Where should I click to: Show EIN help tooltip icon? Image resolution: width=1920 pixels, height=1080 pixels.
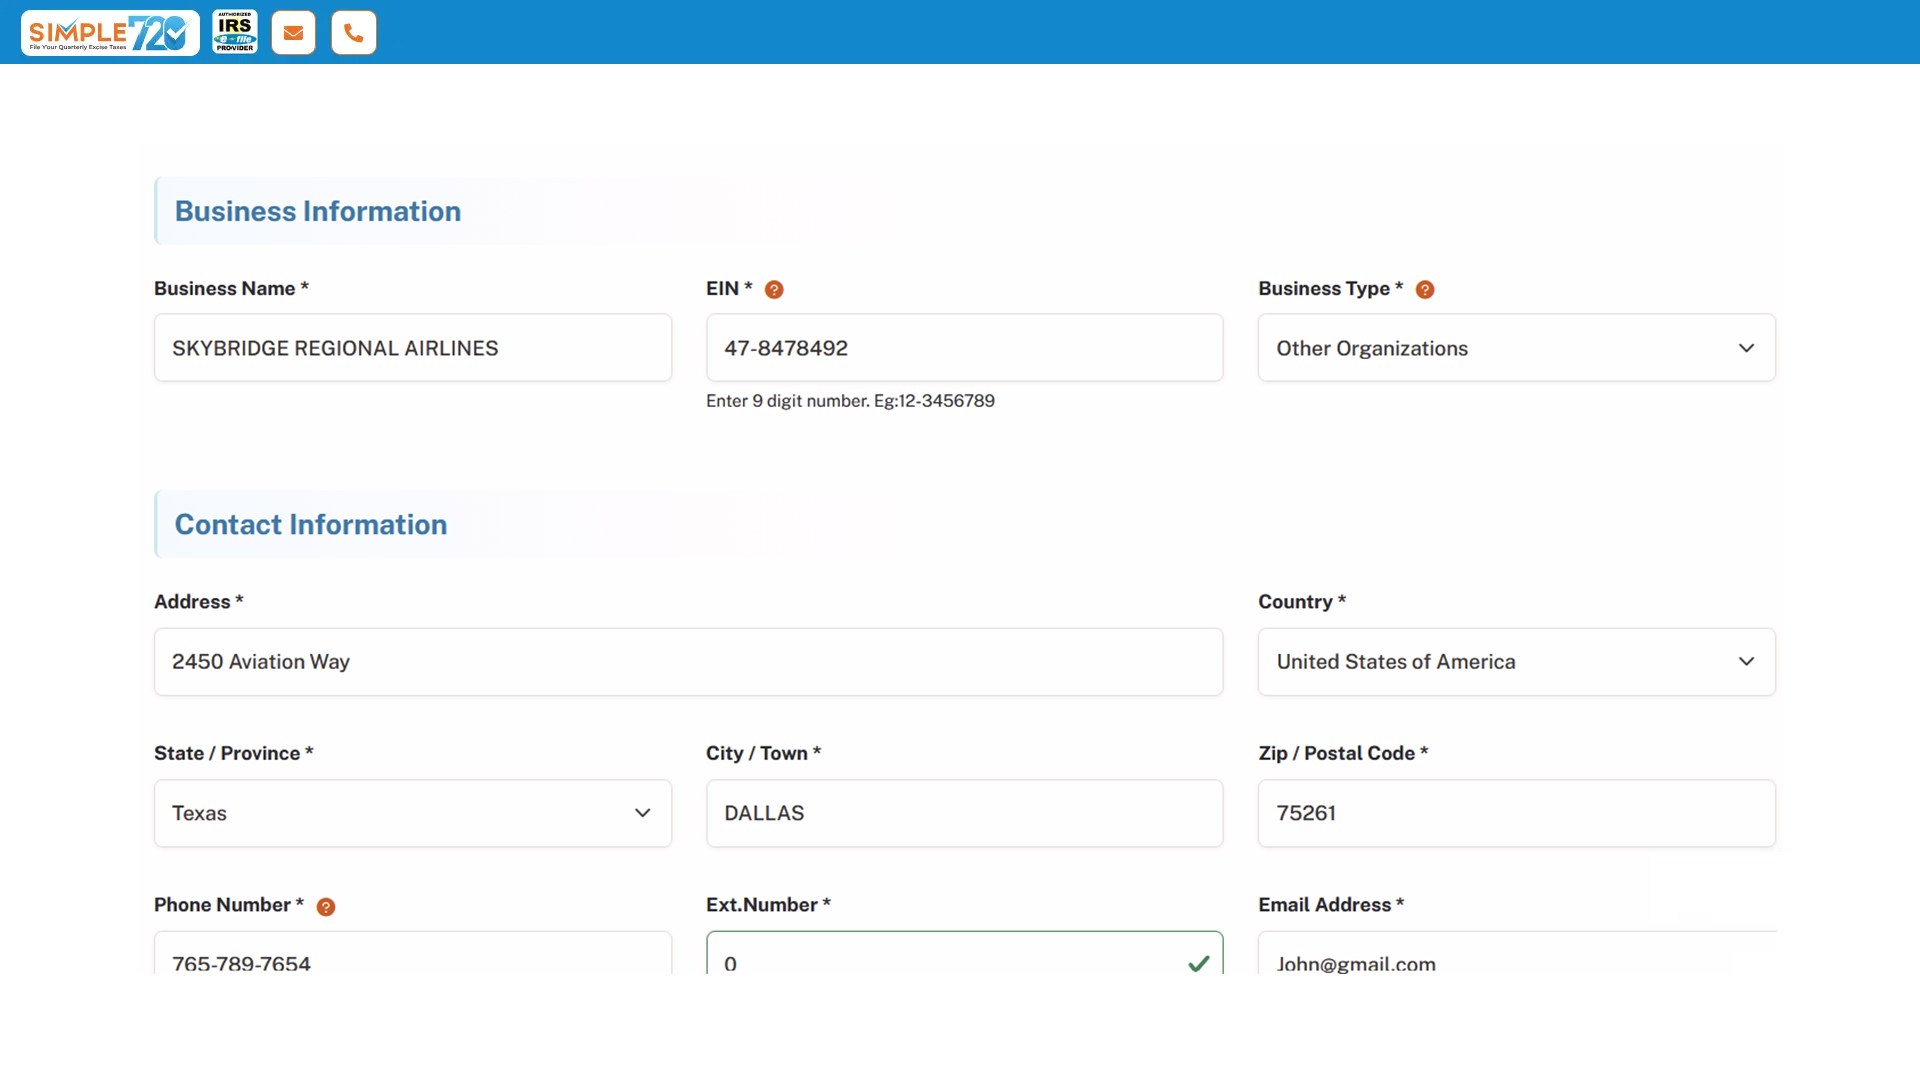pyautogui.click(x=774, y=289)
